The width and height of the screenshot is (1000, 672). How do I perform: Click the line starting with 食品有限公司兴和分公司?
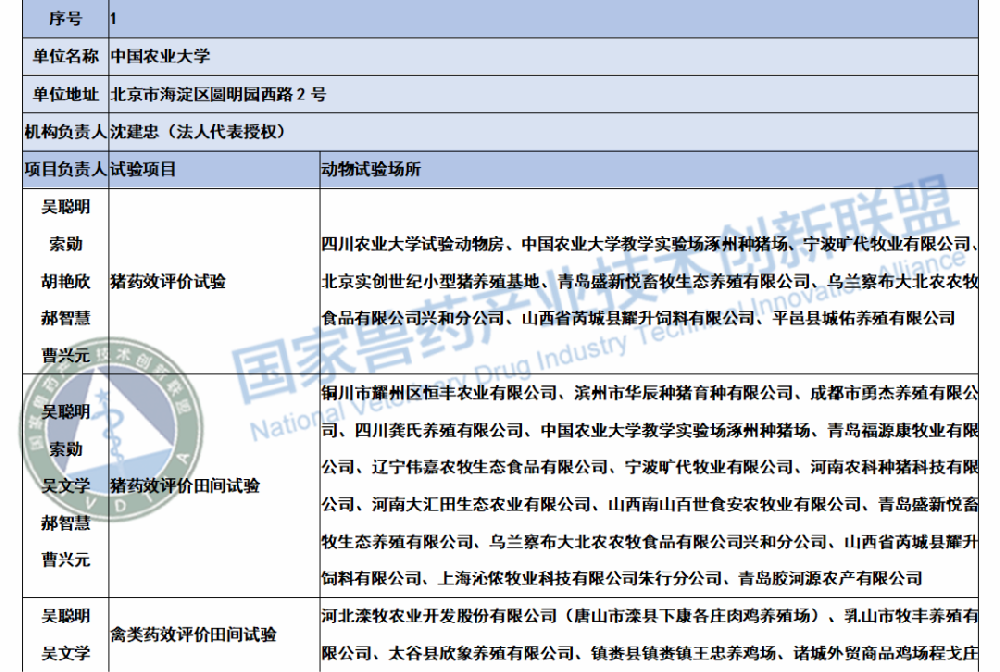point(638,318)
